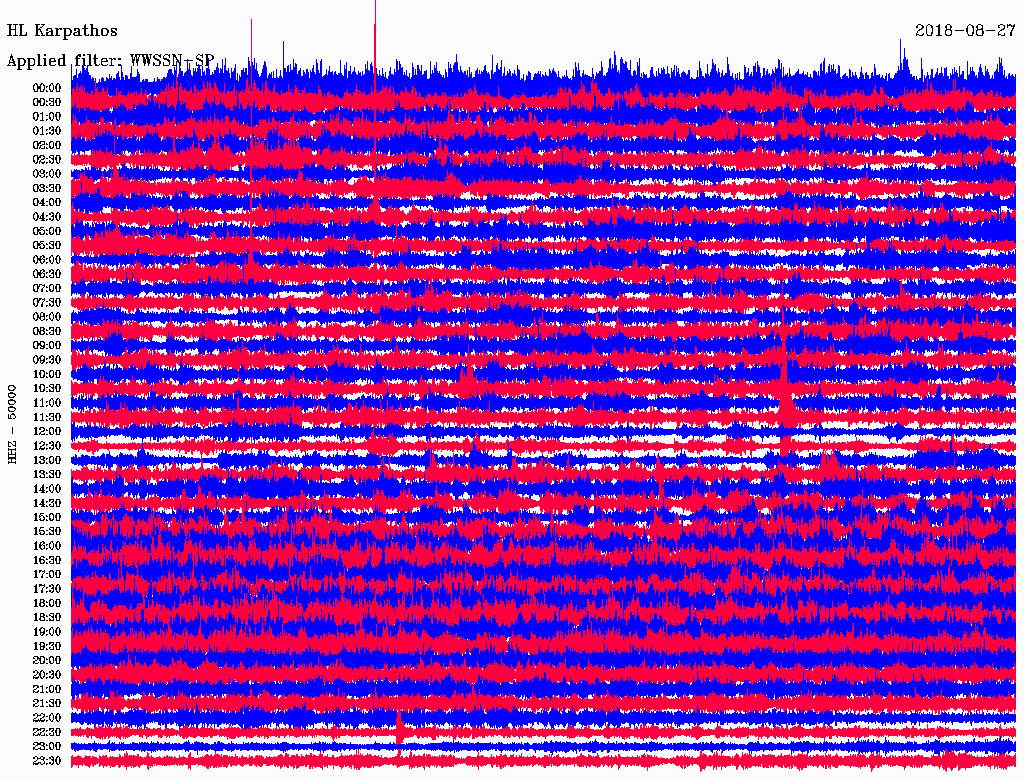Click the 20:00 time label

click(x=47, y=660)
